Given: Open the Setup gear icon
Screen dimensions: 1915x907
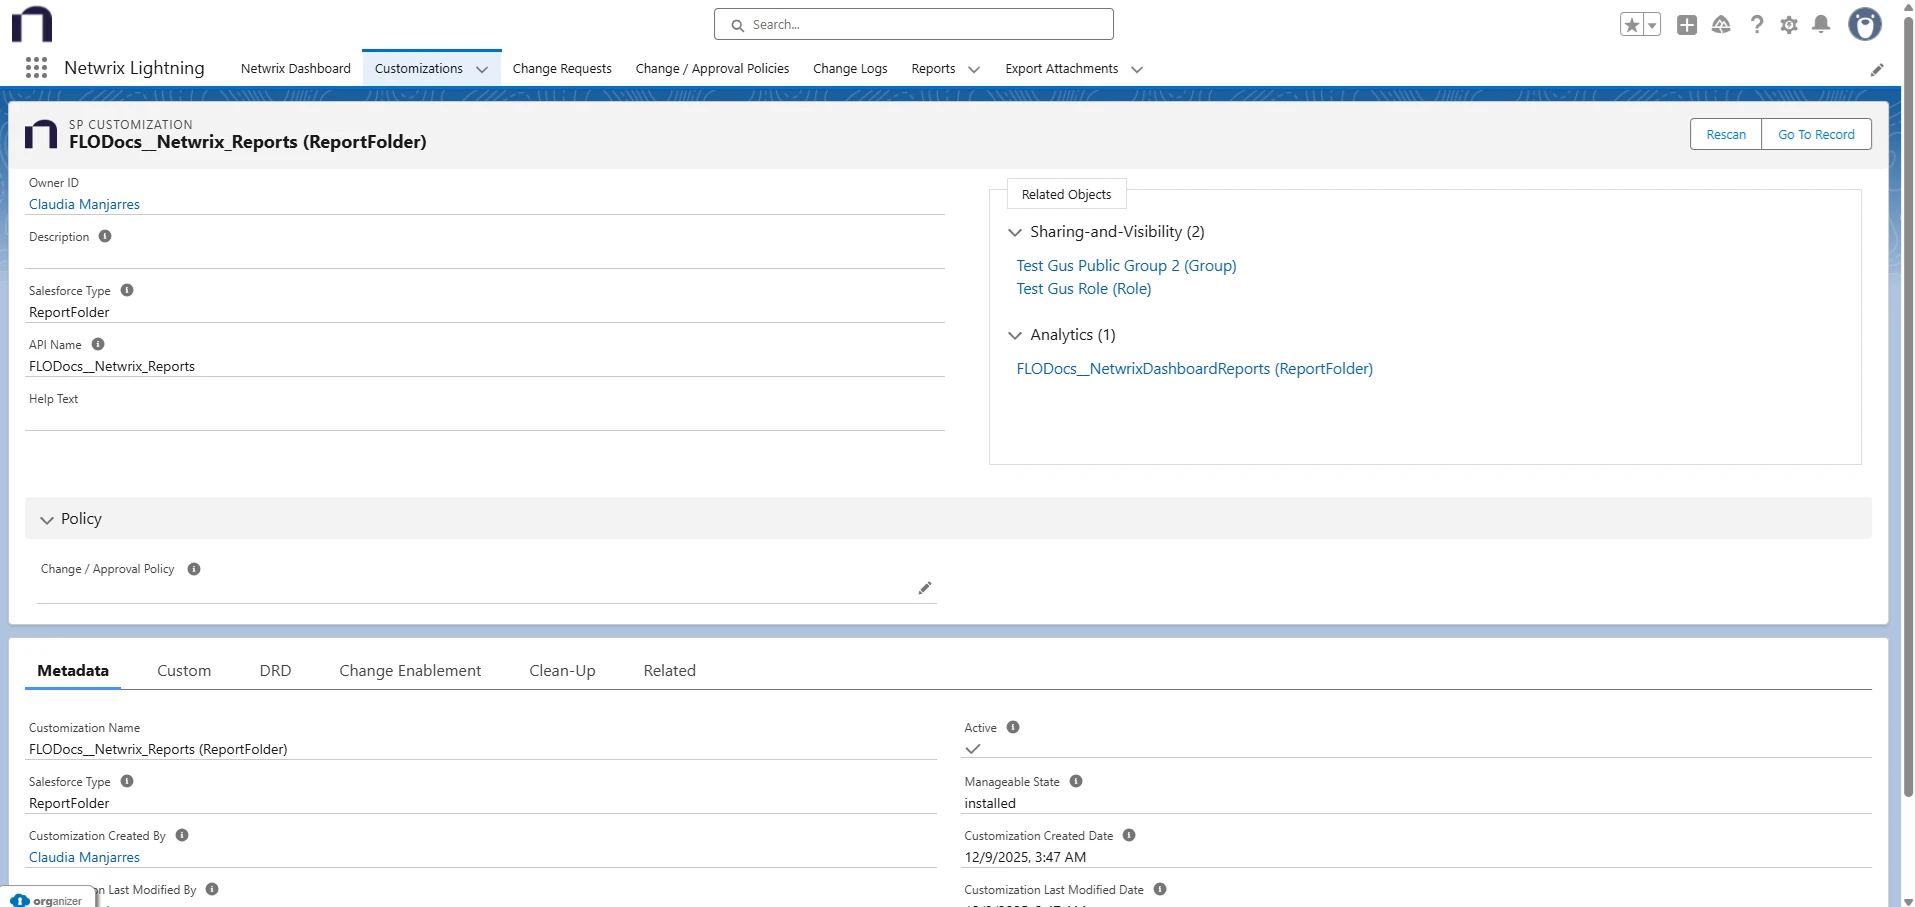Looking at the screenshot, I should 1789,25.
